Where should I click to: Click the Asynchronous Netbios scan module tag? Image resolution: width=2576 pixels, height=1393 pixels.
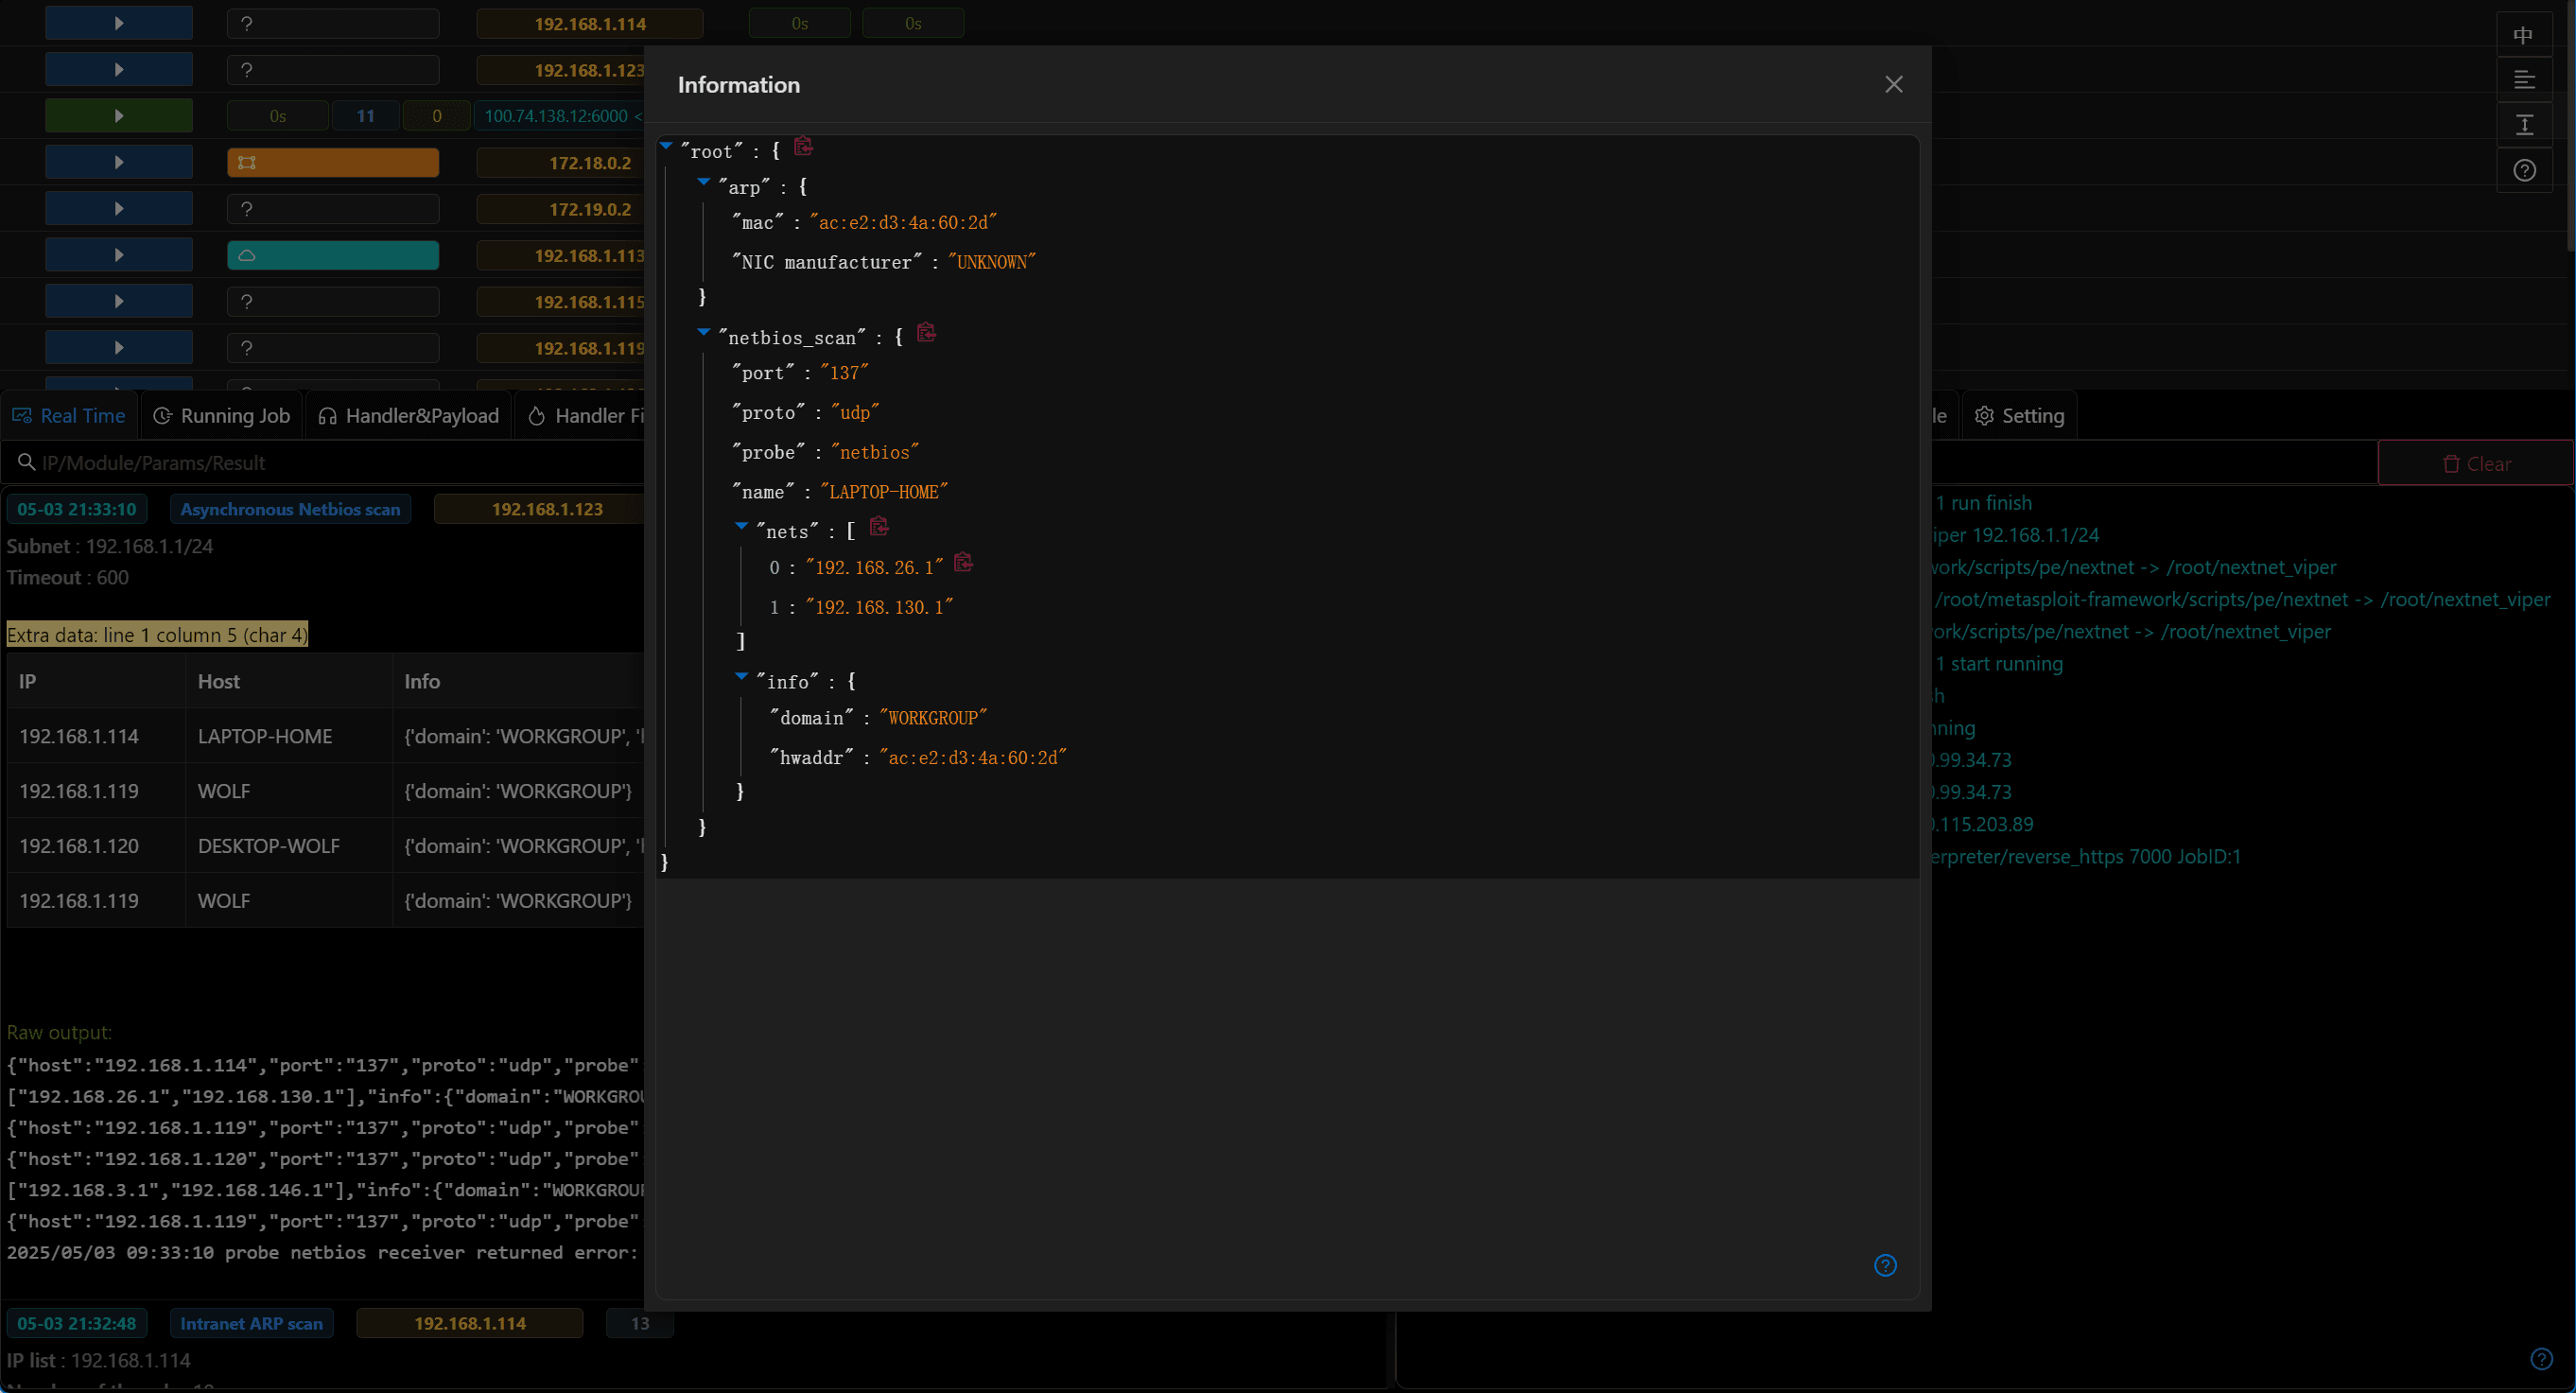tap(290, 509)
